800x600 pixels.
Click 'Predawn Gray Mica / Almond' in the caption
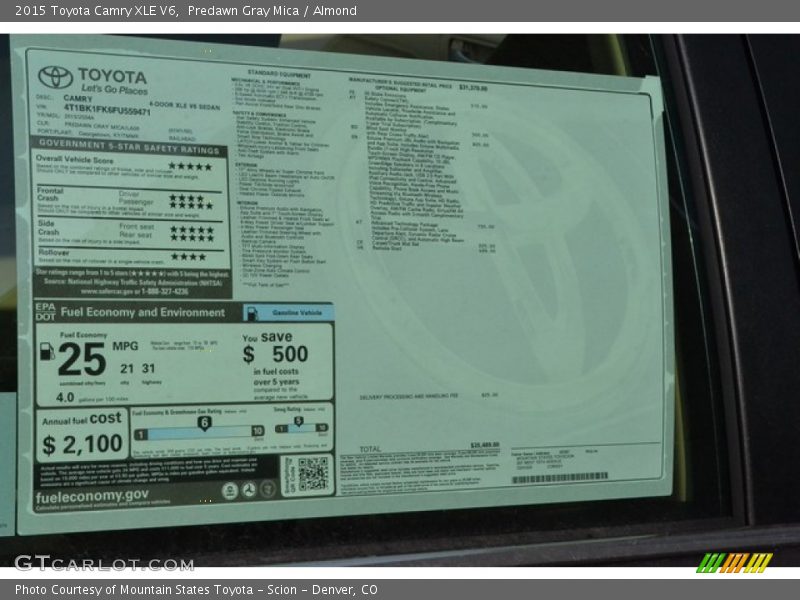point(272,11)
